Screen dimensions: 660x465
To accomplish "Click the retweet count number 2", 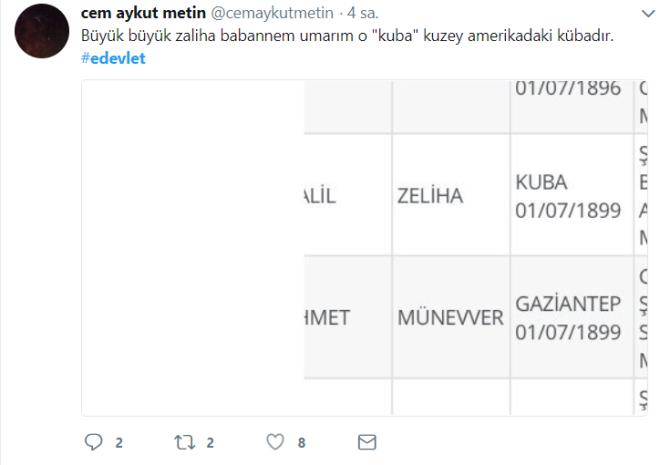I will 210,442.
